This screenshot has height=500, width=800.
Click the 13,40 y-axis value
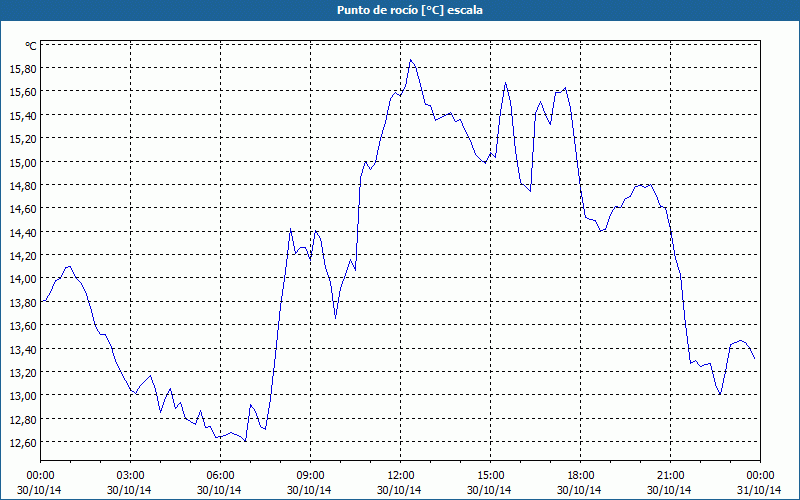point(23,349)
